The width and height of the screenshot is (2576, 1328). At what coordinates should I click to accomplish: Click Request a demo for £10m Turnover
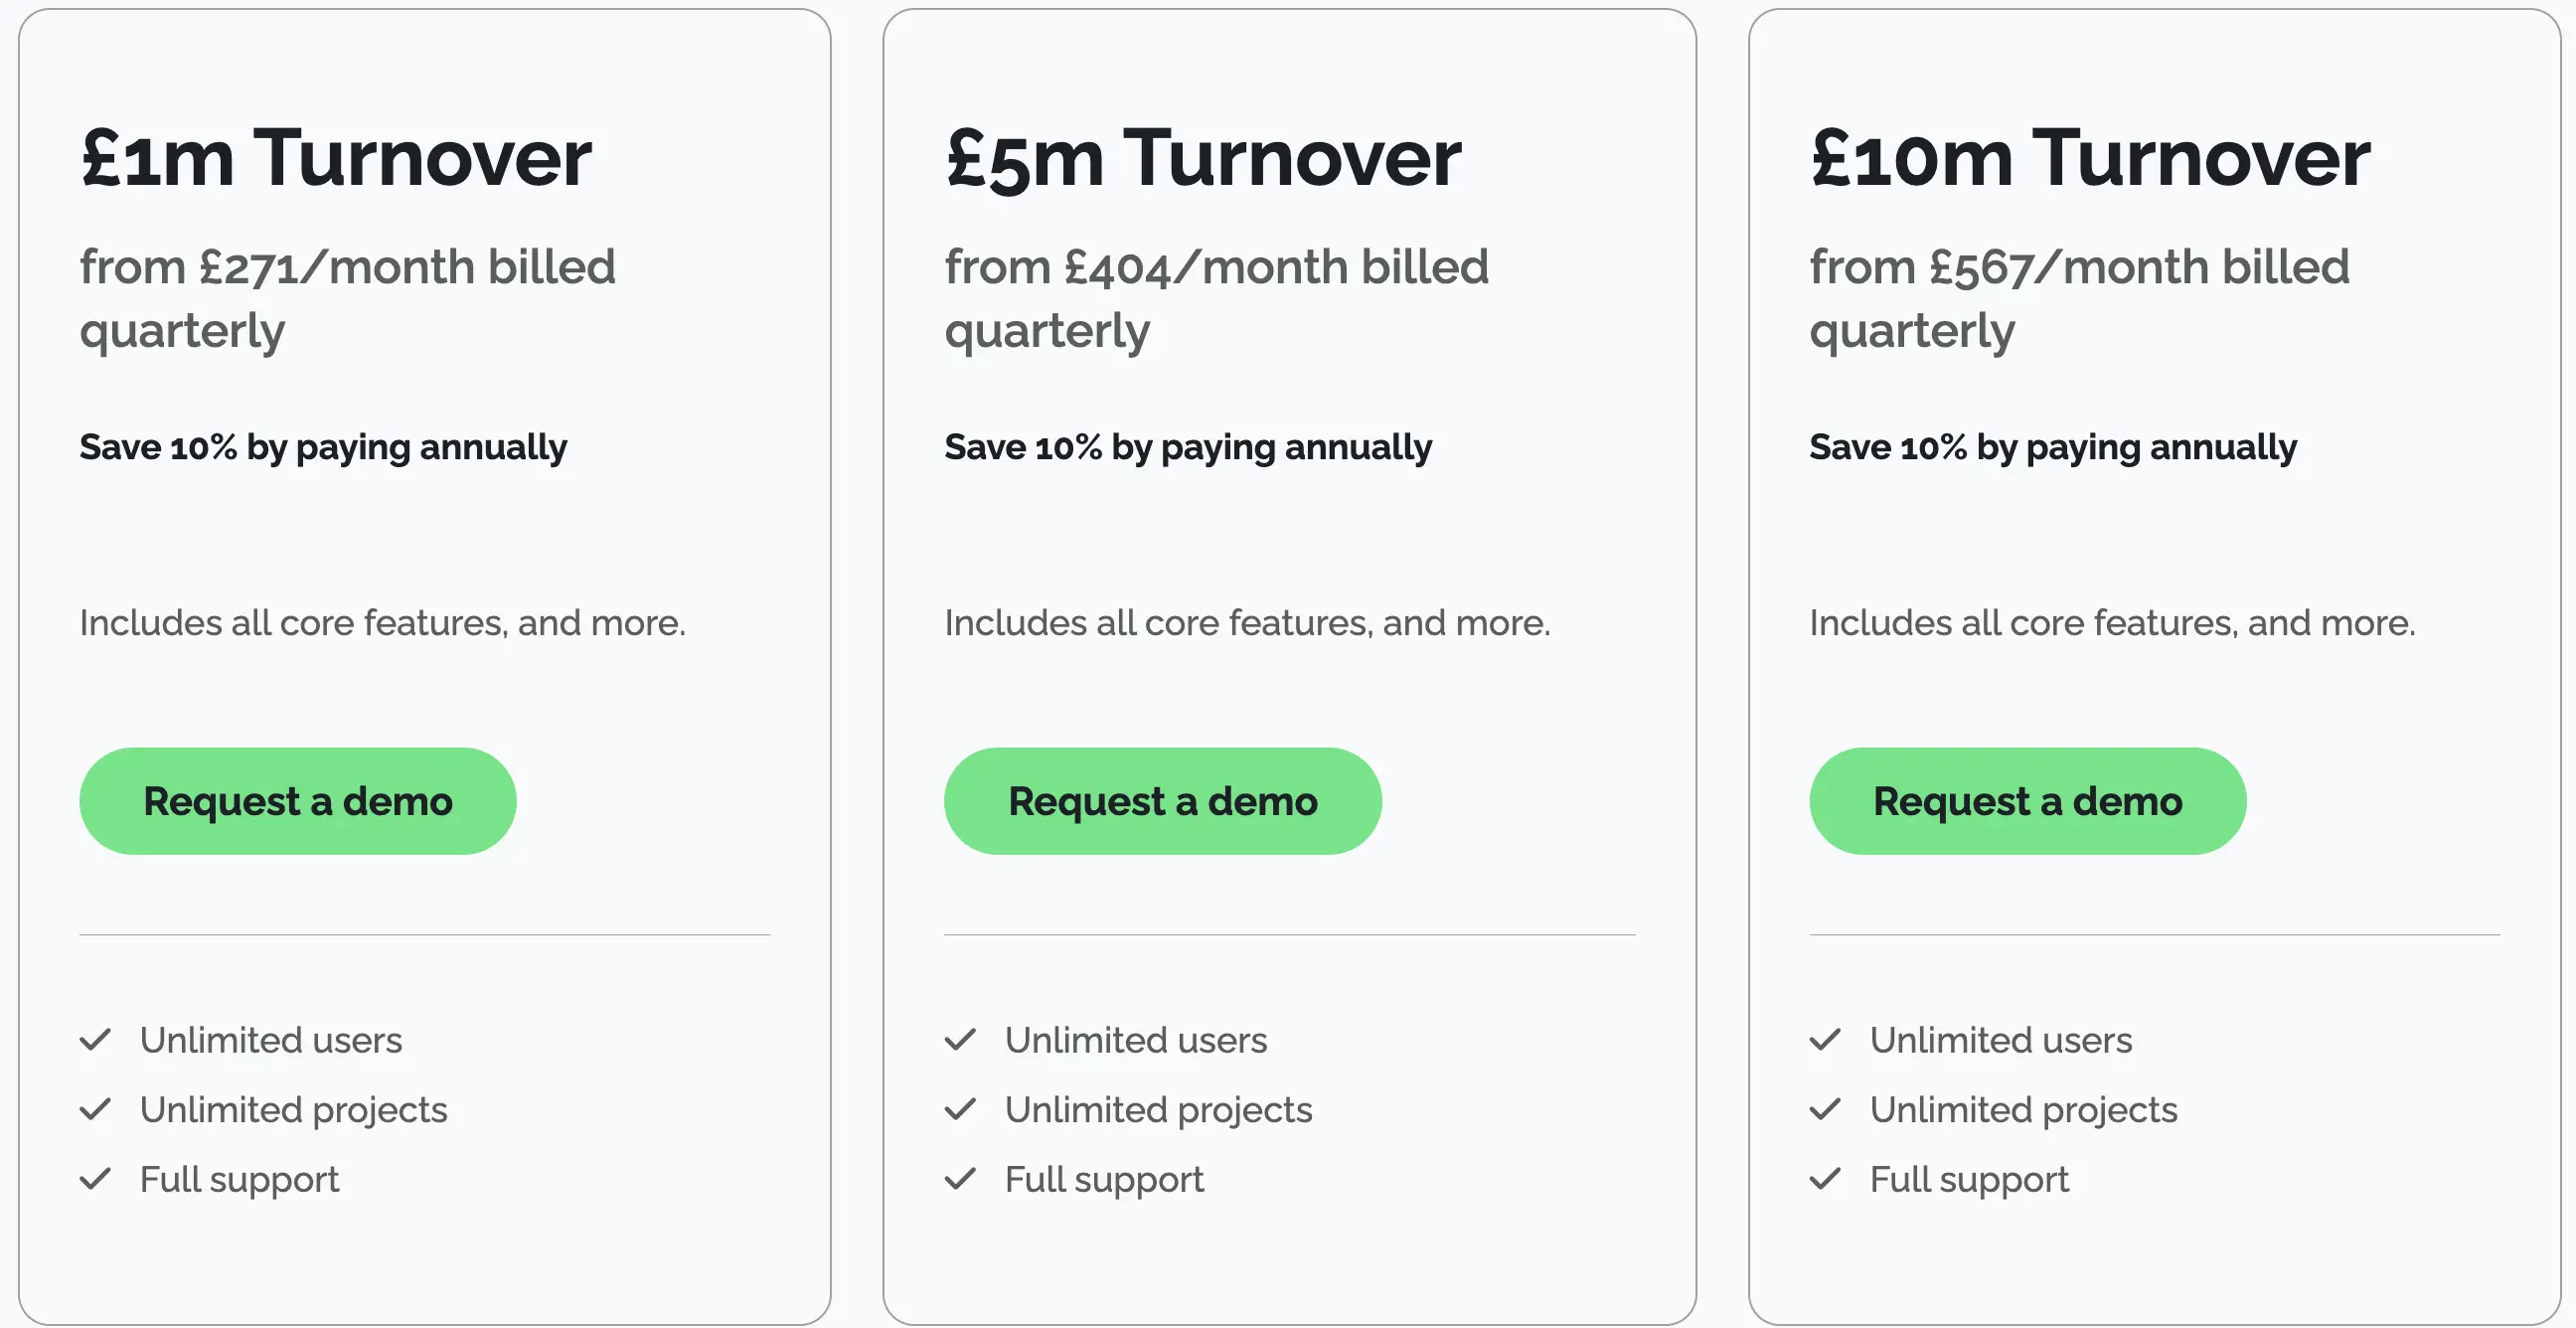[x=2027, y=801]
